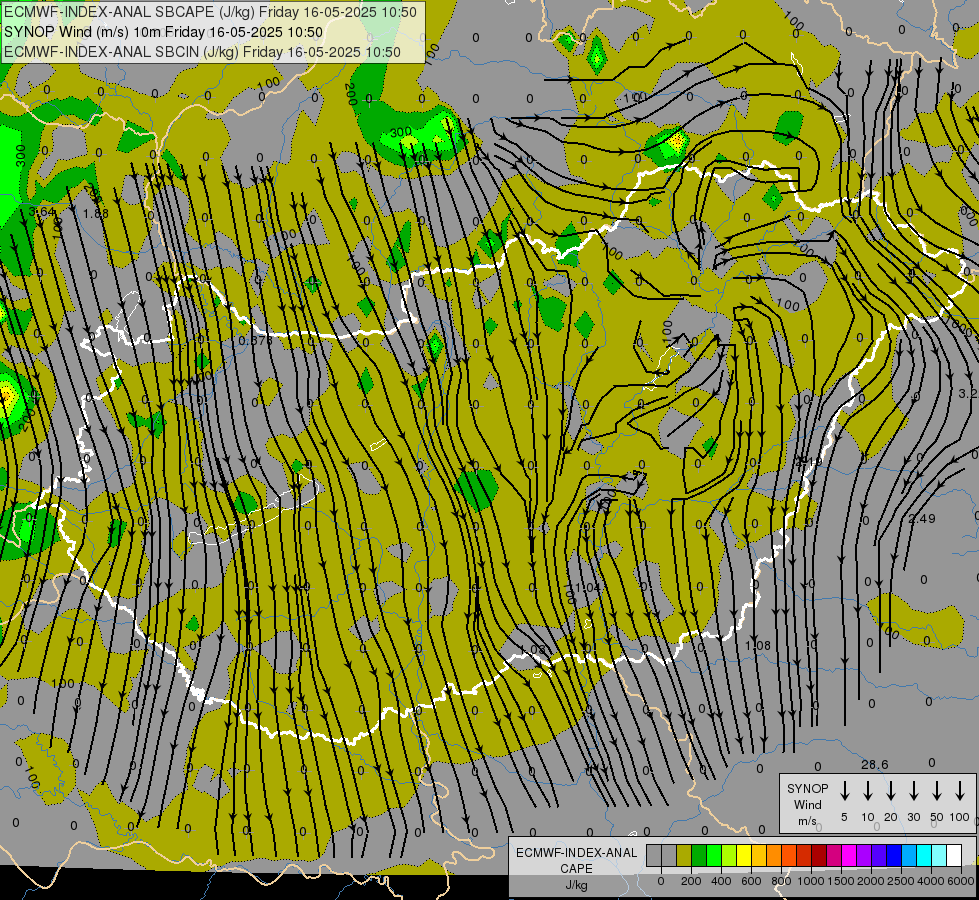Click the 3.64 wind value on map
This screenshot has height=900, width=979.
pos(42,212)
